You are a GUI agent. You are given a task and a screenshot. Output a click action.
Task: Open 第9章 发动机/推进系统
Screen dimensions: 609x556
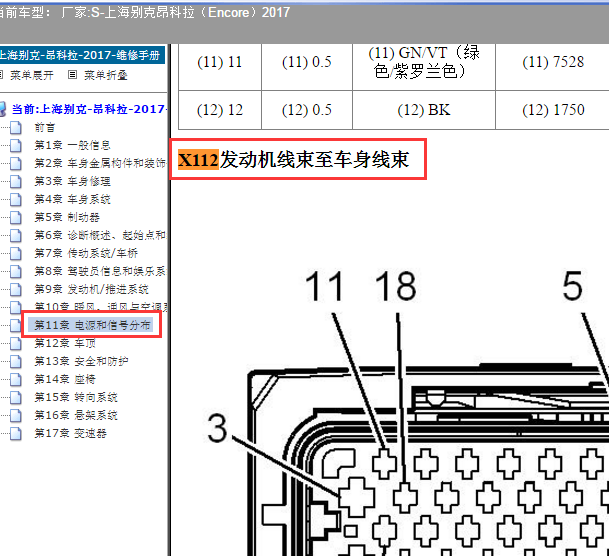(92, 289)
